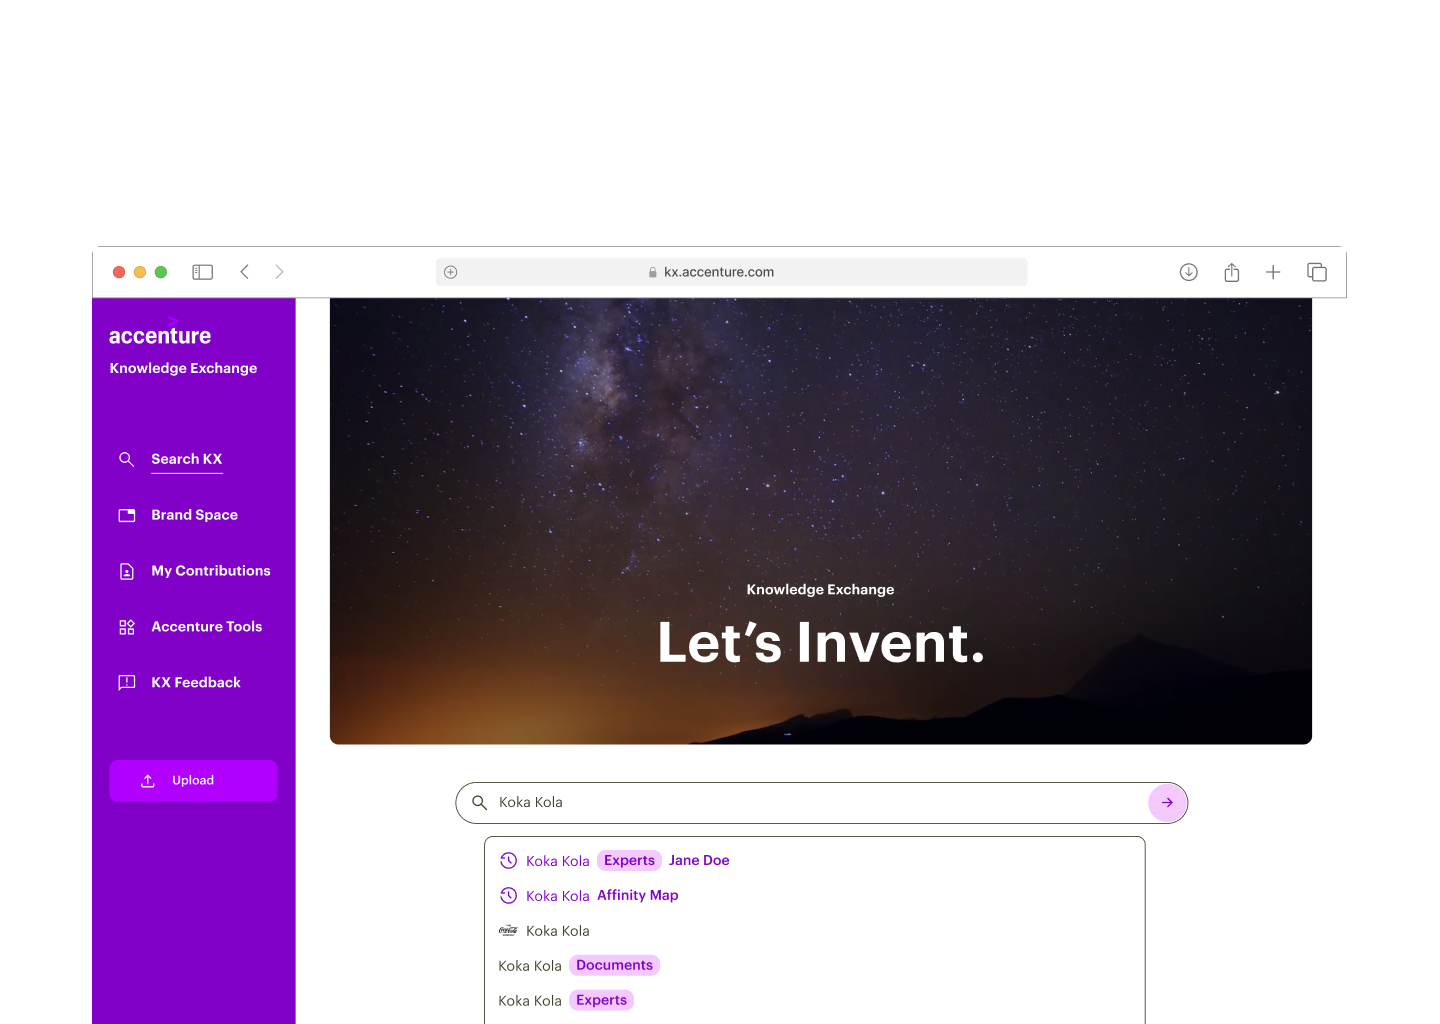Open the My Contributions menu item

[x=211, y=571]
